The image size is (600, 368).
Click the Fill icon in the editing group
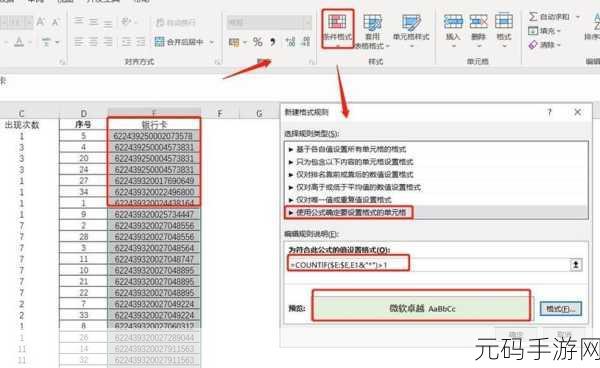(x=533, y=31)
